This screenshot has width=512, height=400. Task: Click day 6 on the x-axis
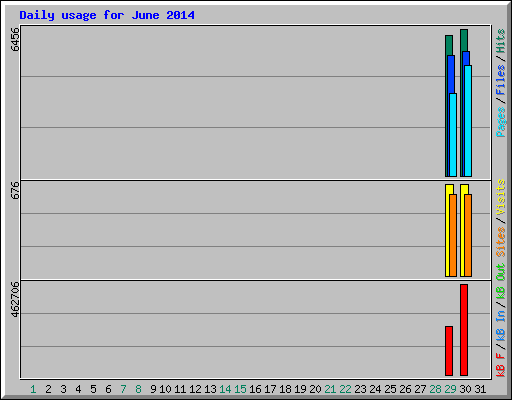pyautogui.click(x=108, y=389)
